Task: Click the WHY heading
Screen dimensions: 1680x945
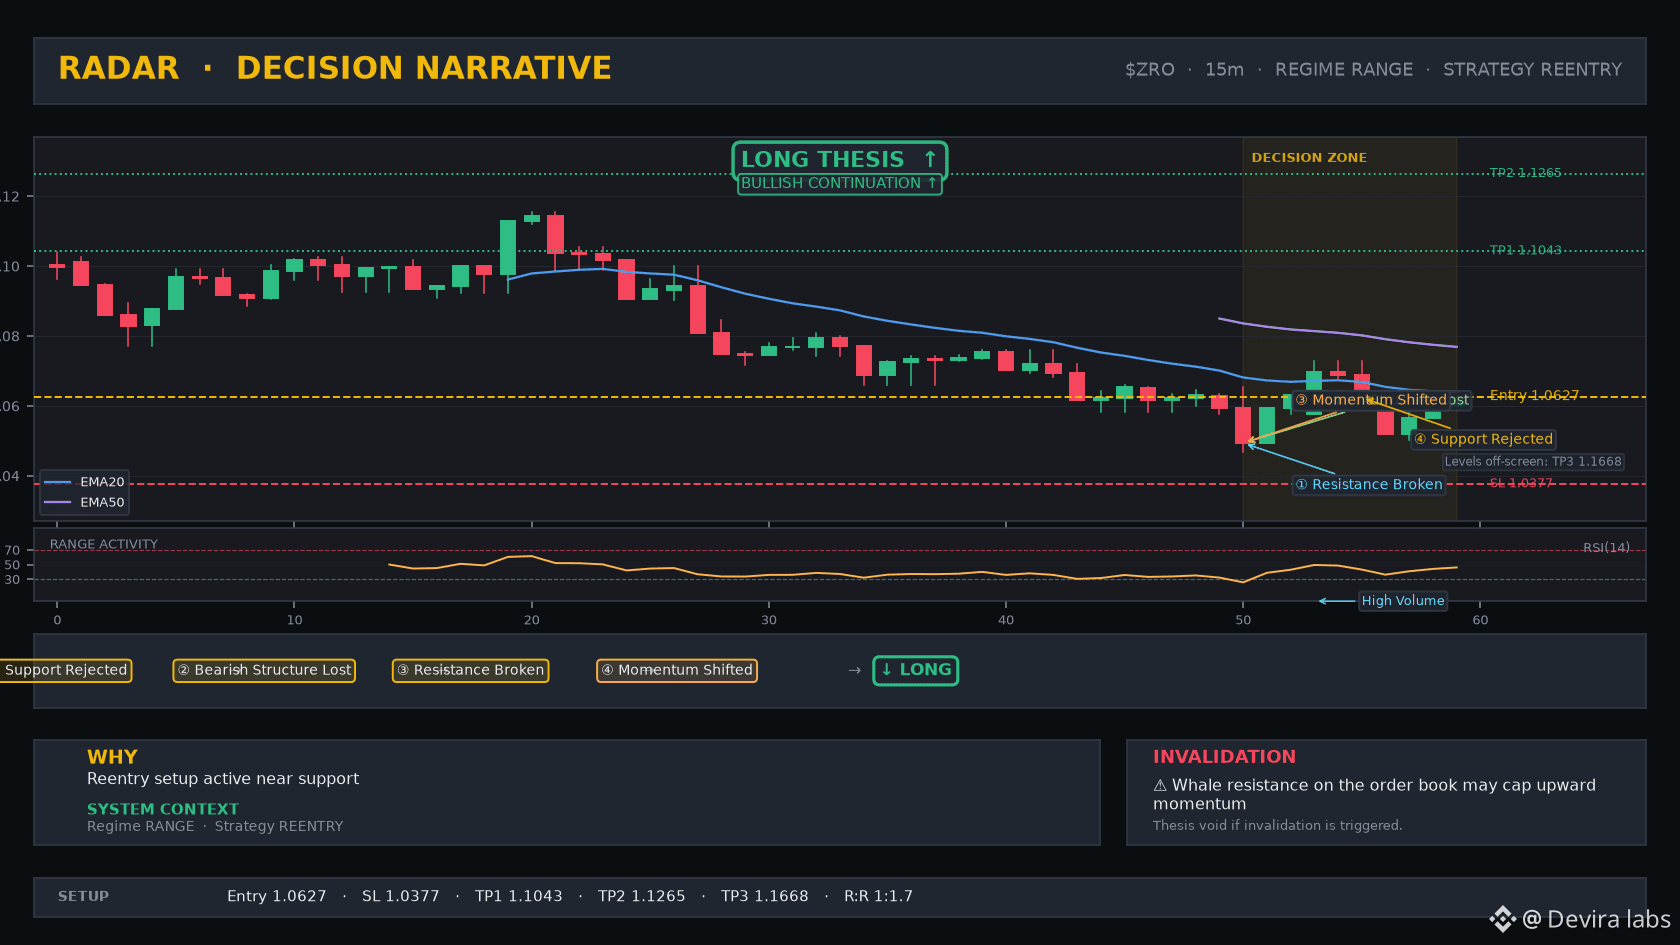Action: [112, 757]
